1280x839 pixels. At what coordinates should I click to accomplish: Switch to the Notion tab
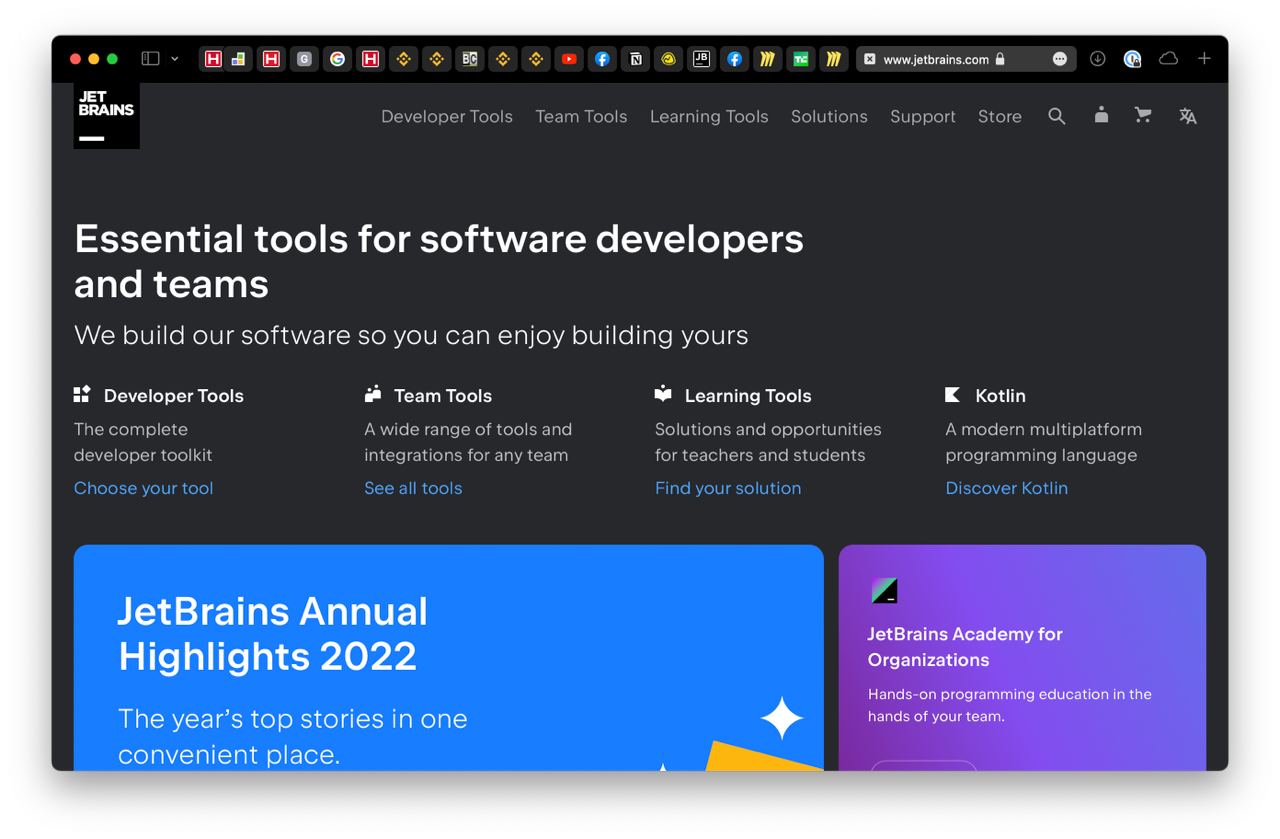click(x=635, y=59)
